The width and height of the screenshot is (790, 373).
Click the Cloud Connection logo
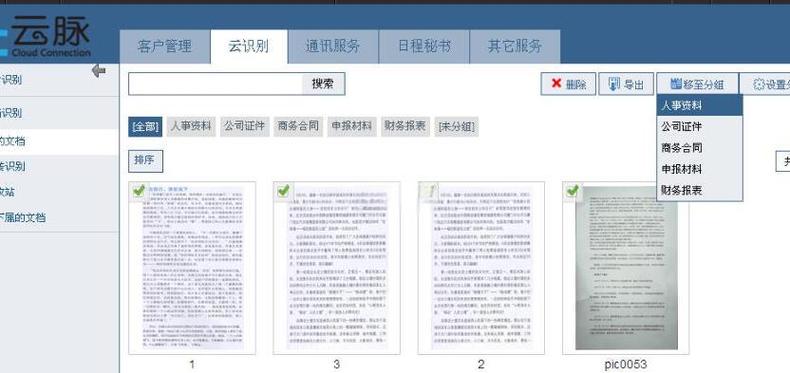(45, 37)
